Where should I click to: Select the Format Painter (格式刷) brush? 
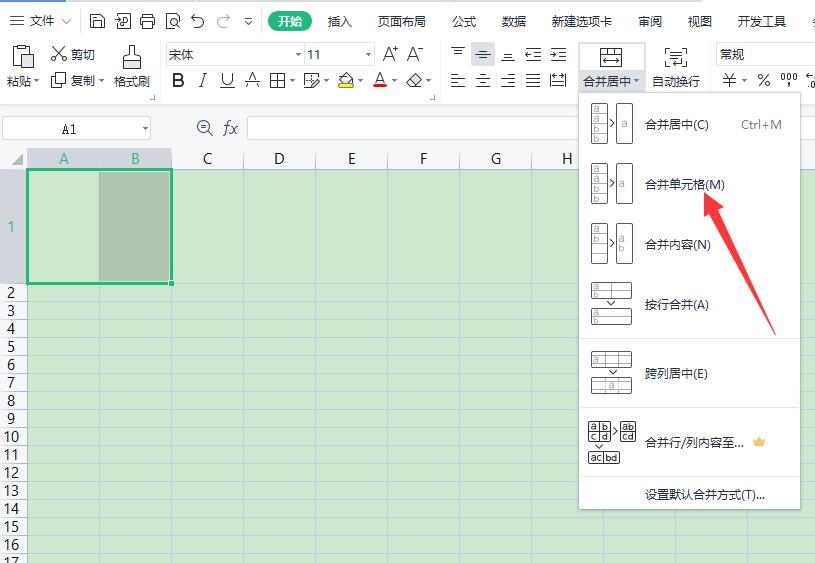[x=132, y=57]
